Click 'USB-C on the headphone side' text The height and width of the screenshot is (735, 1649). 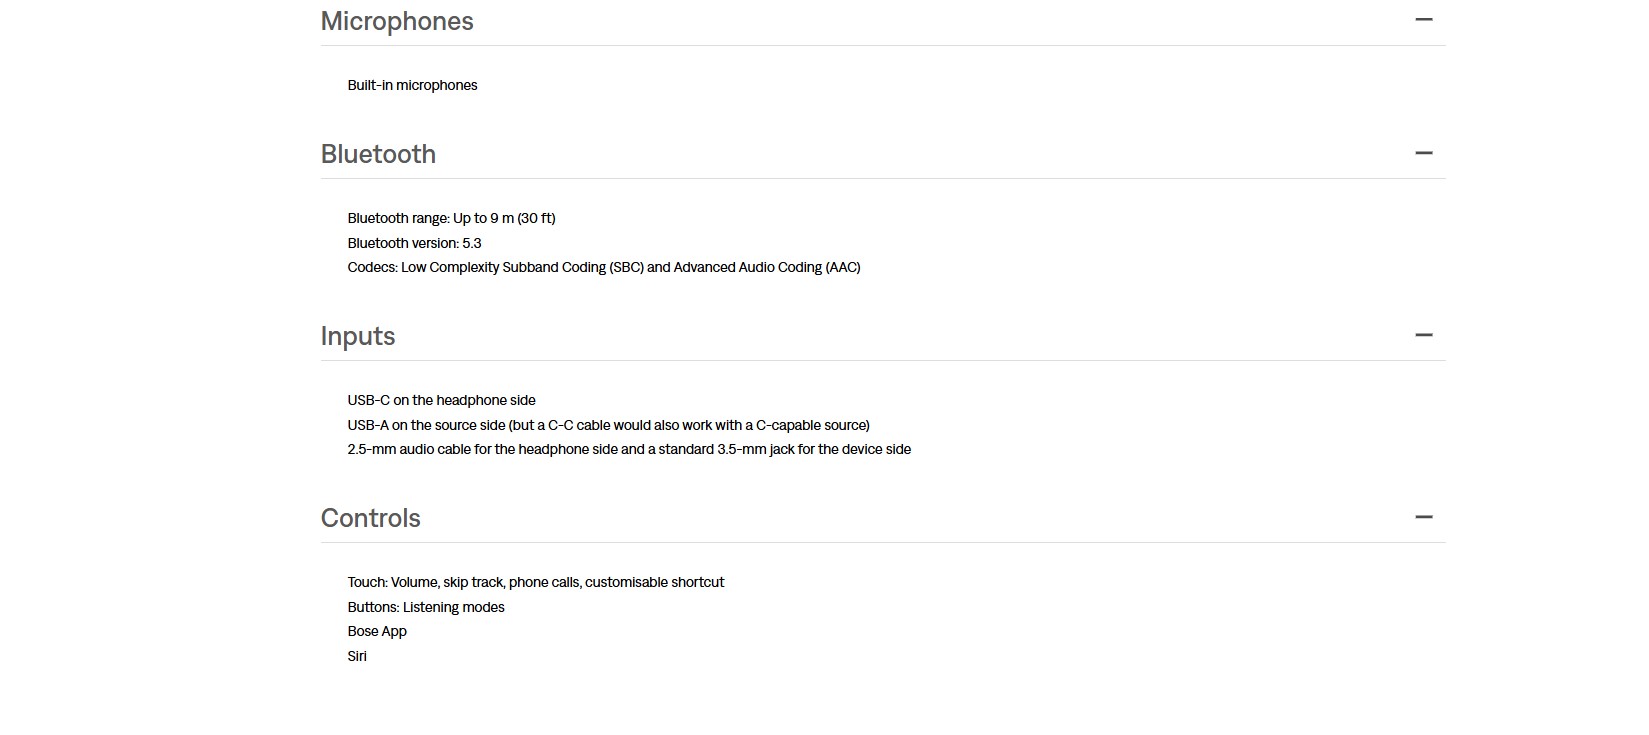(x=441, y=400)
